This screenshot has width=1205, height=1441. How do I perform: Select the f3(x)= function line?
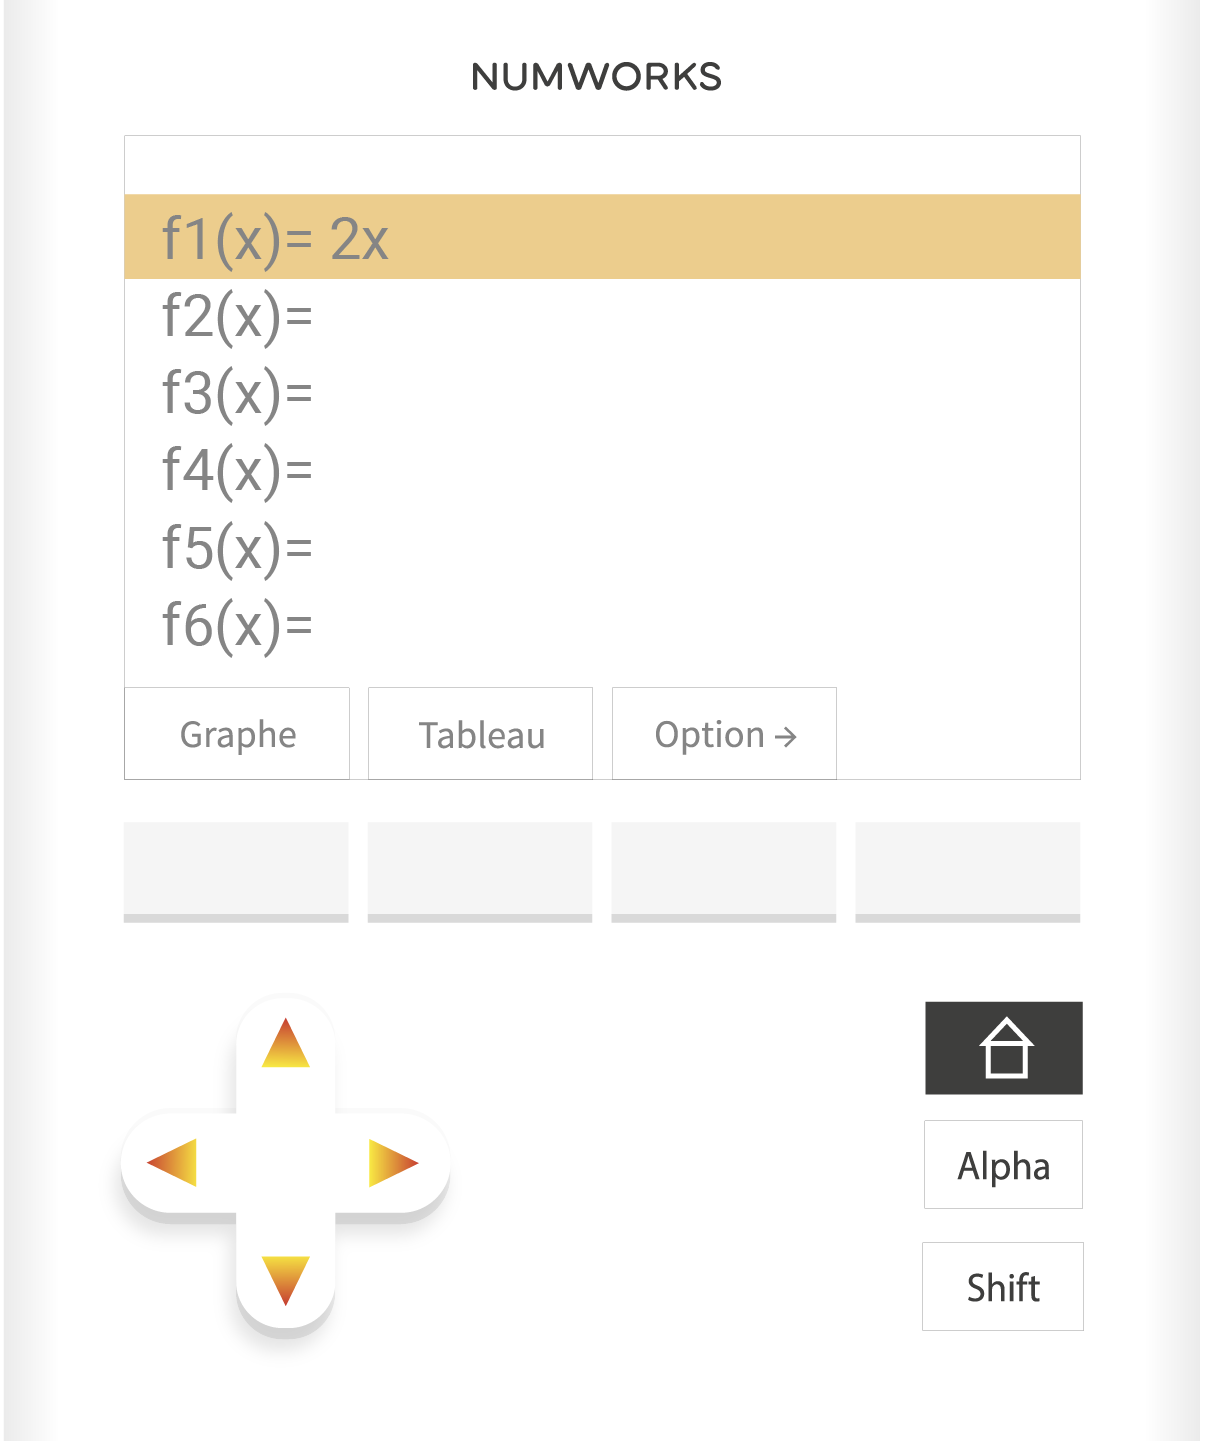click(x=602, y=393)
